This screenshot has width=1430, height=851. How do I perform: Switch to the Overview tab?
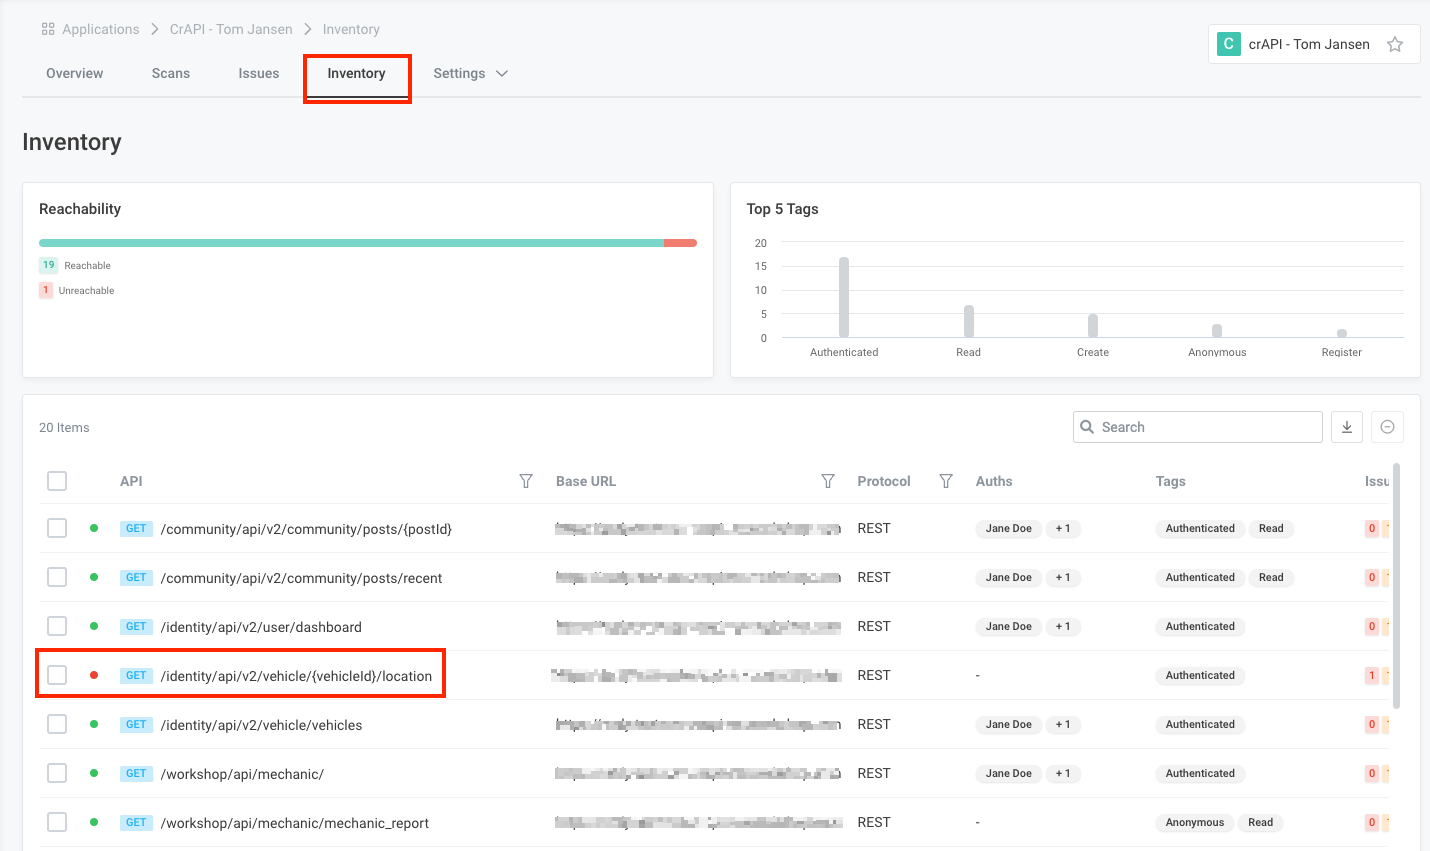(74, 73)
